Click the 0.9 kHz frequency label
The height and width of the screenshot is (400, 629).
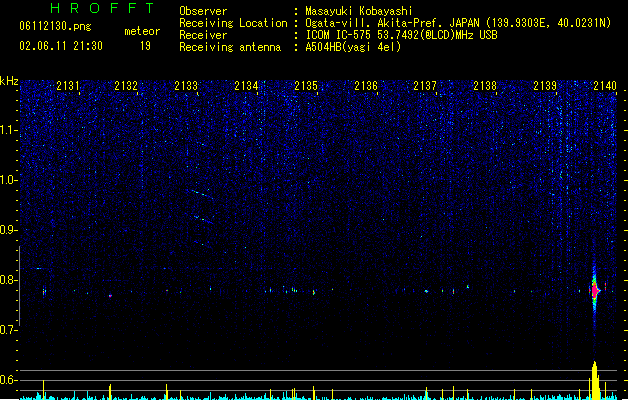(x=8, y=230)
